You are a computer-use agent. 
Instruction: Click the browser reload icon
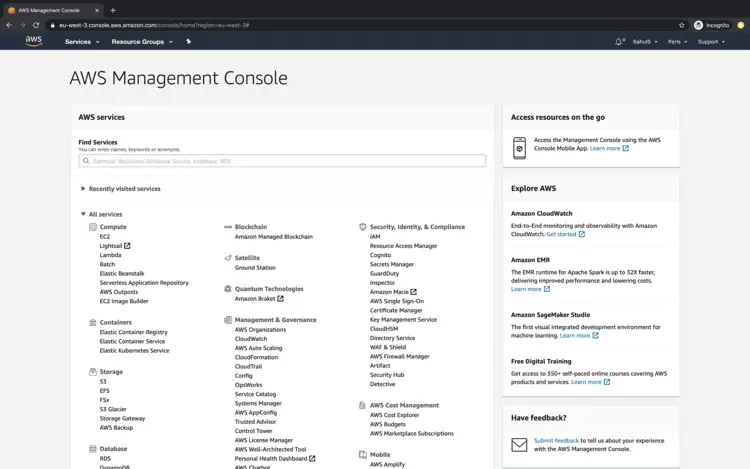36,25
